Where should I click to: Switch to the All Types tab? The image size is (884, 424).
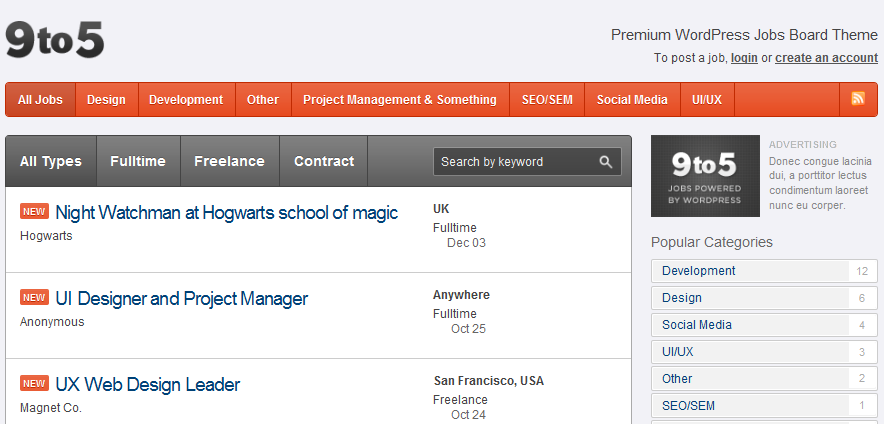point(51,161)
